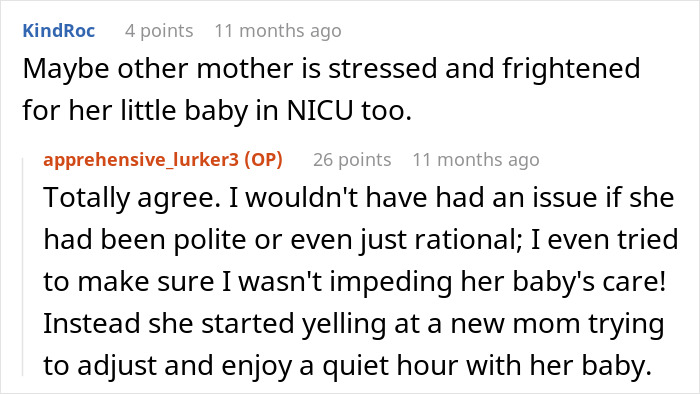This screenshot has height=394, width=700.
Task: Click KindRoc's '11 months ago' timestamp
Action: [x=278, y=31]
